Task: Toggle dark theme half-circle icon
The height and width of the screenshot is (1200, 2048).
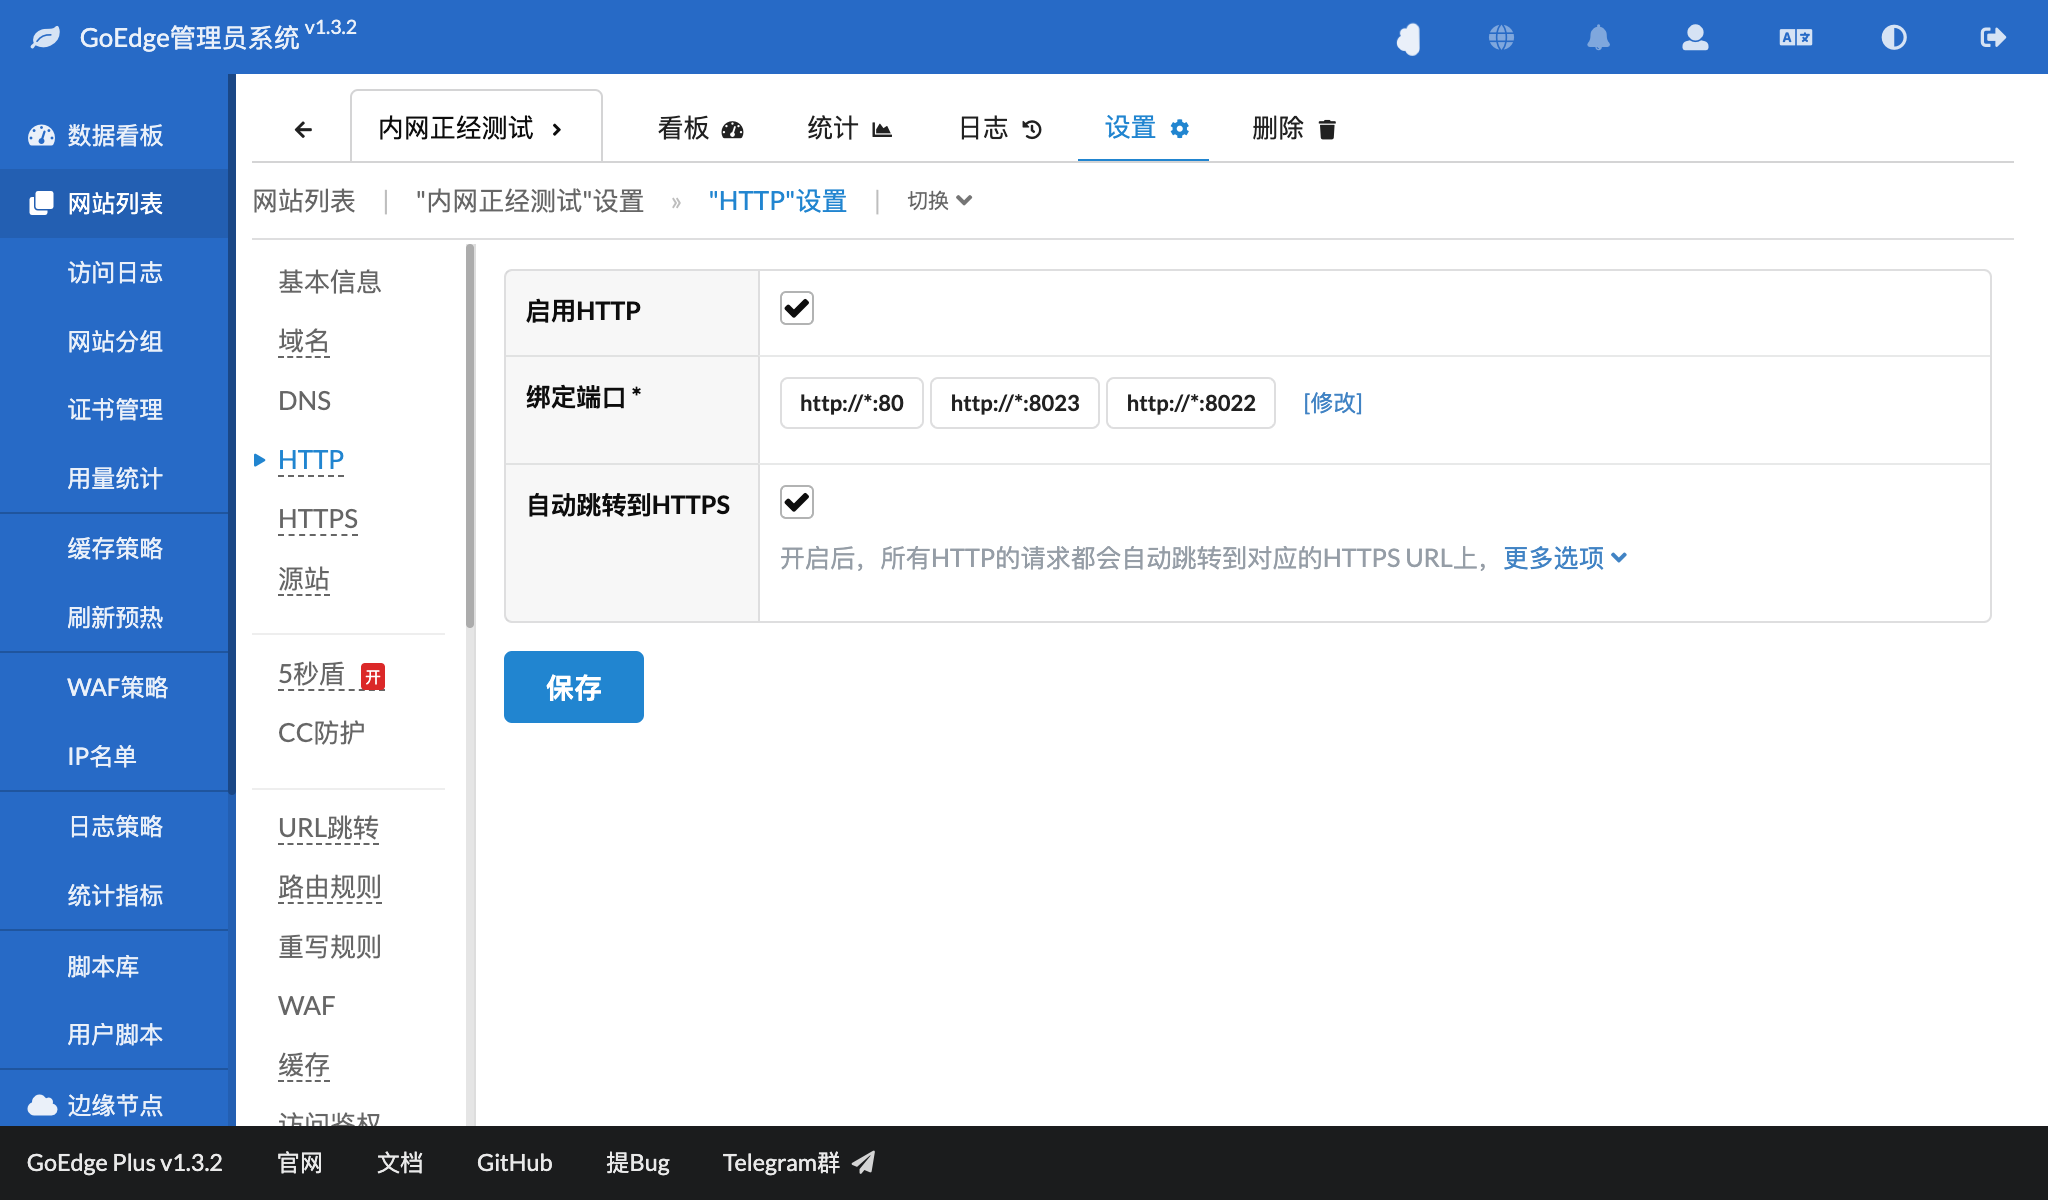Action: click(x=1894, y=38)
